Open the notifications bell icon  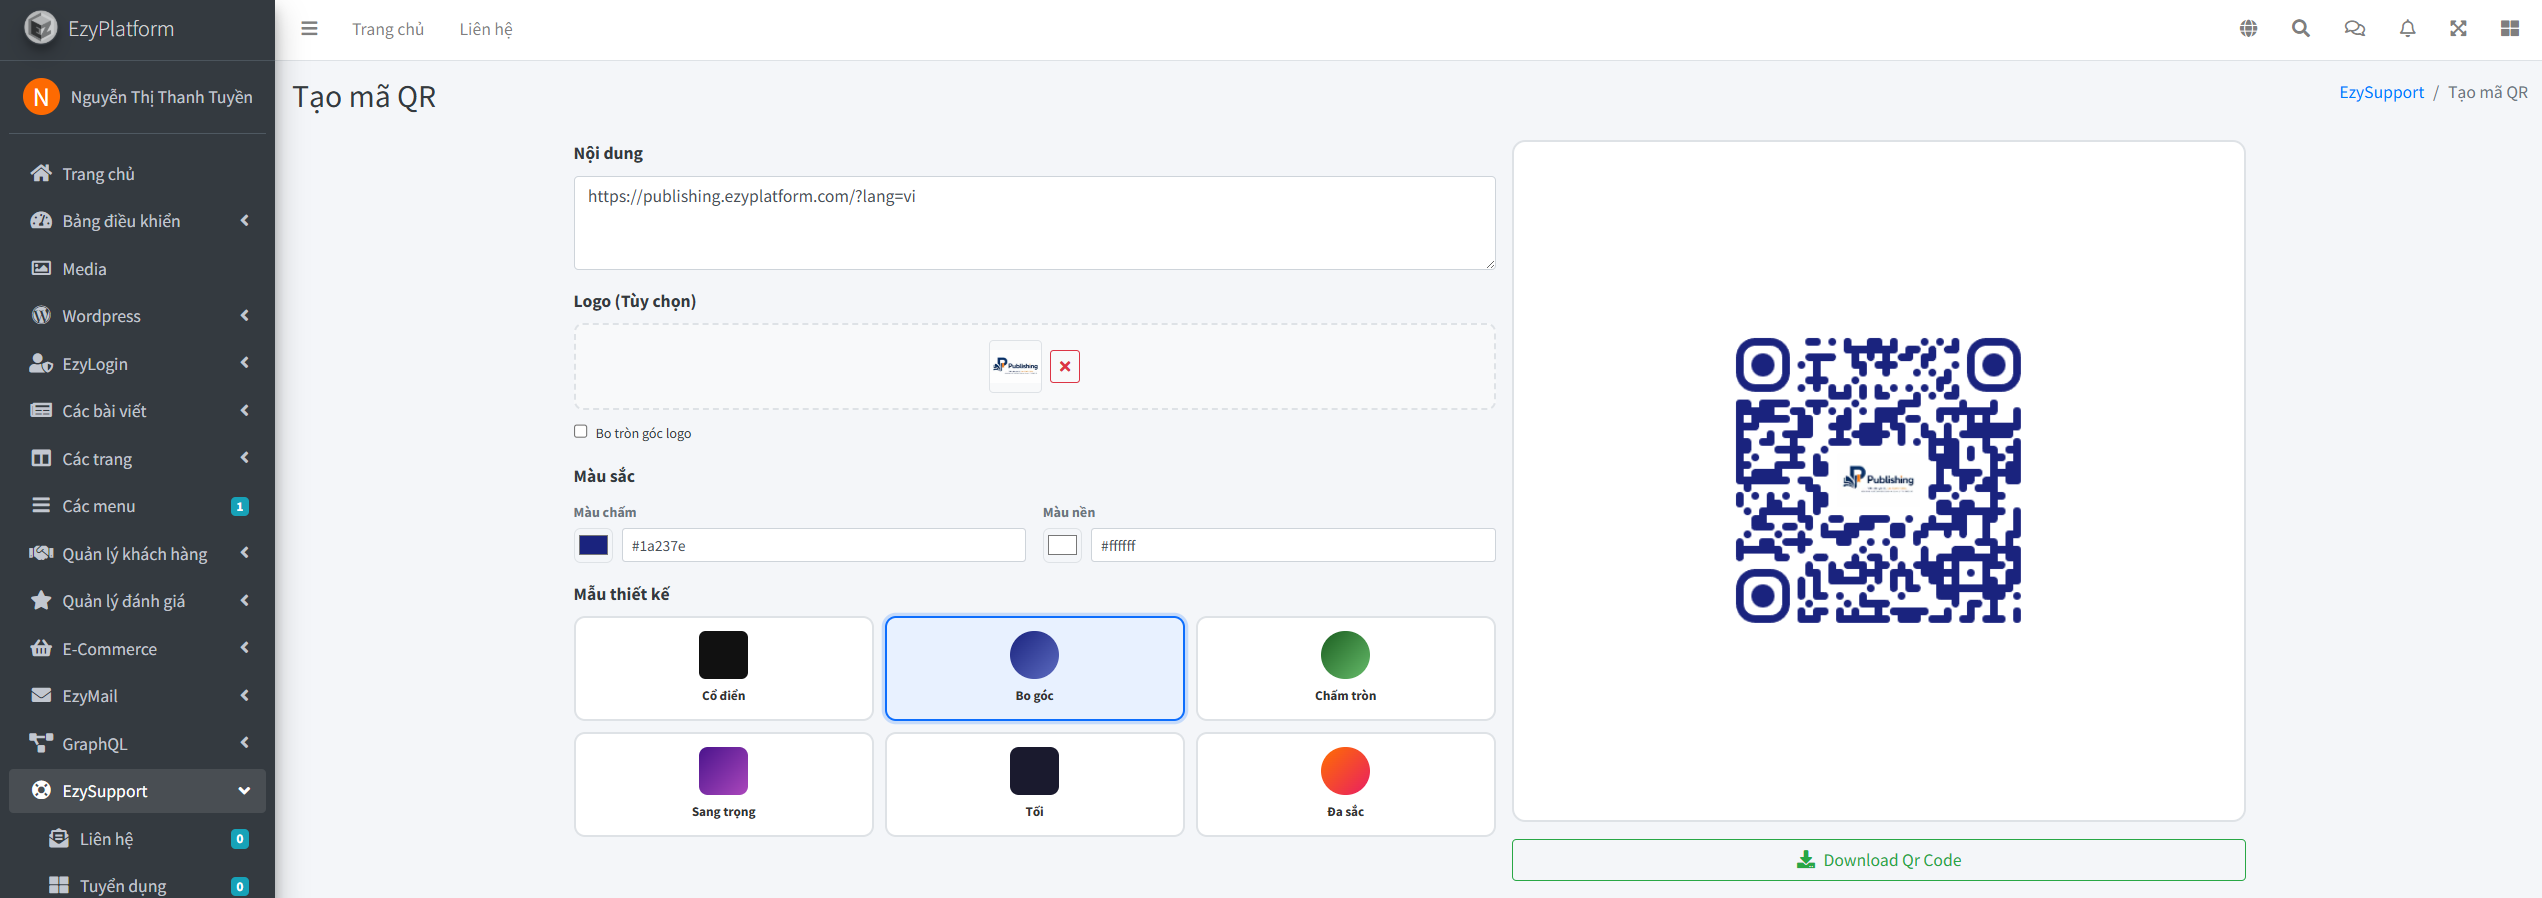pos(2407,29)
